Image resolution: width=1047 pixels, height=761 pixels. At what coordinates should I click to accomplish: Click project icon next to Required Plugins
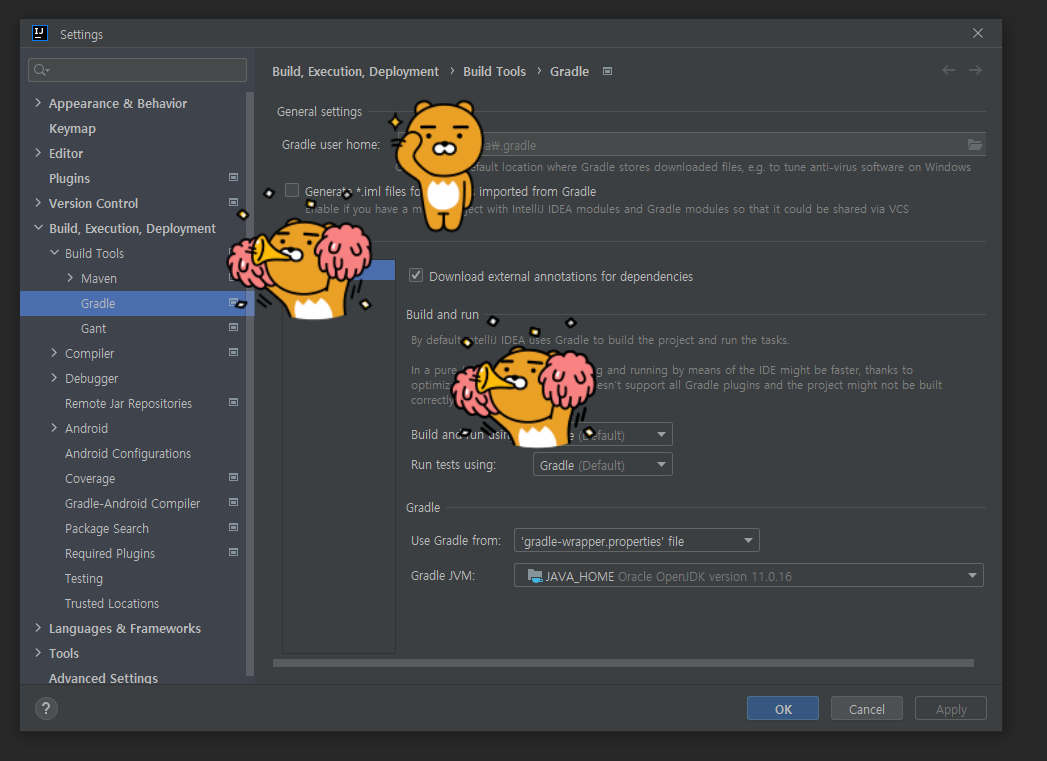tap(234, 552)
